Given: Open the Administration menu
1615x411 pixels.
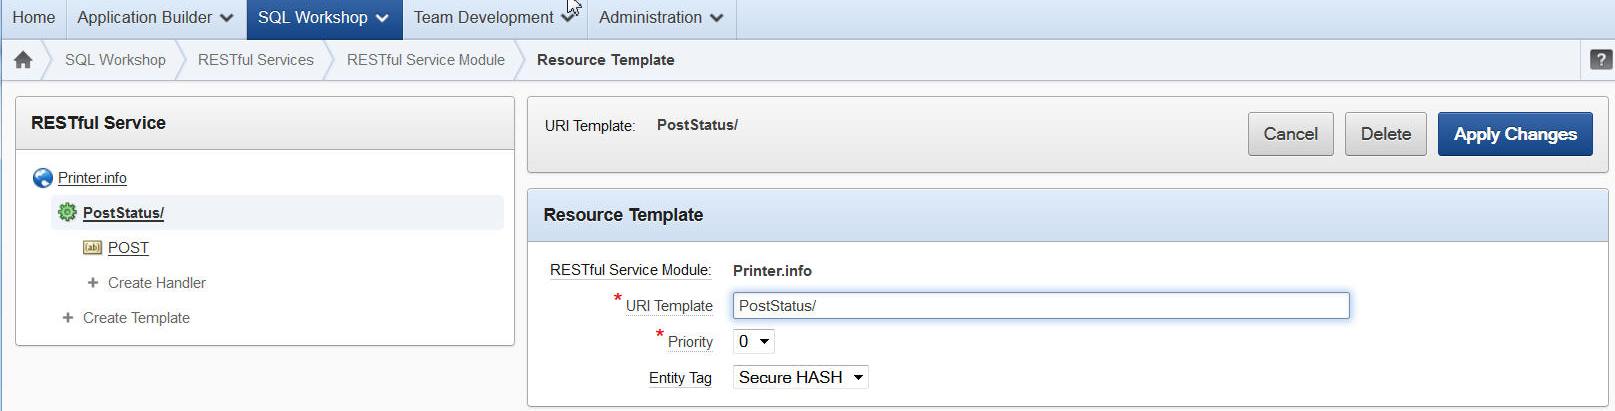Looking at the screenshot, I should [x=660, y=18].
